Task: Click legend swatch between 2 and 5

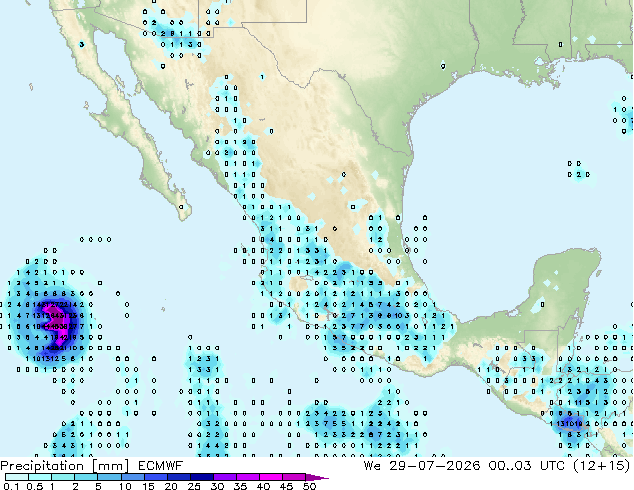Action: point(86,477)
